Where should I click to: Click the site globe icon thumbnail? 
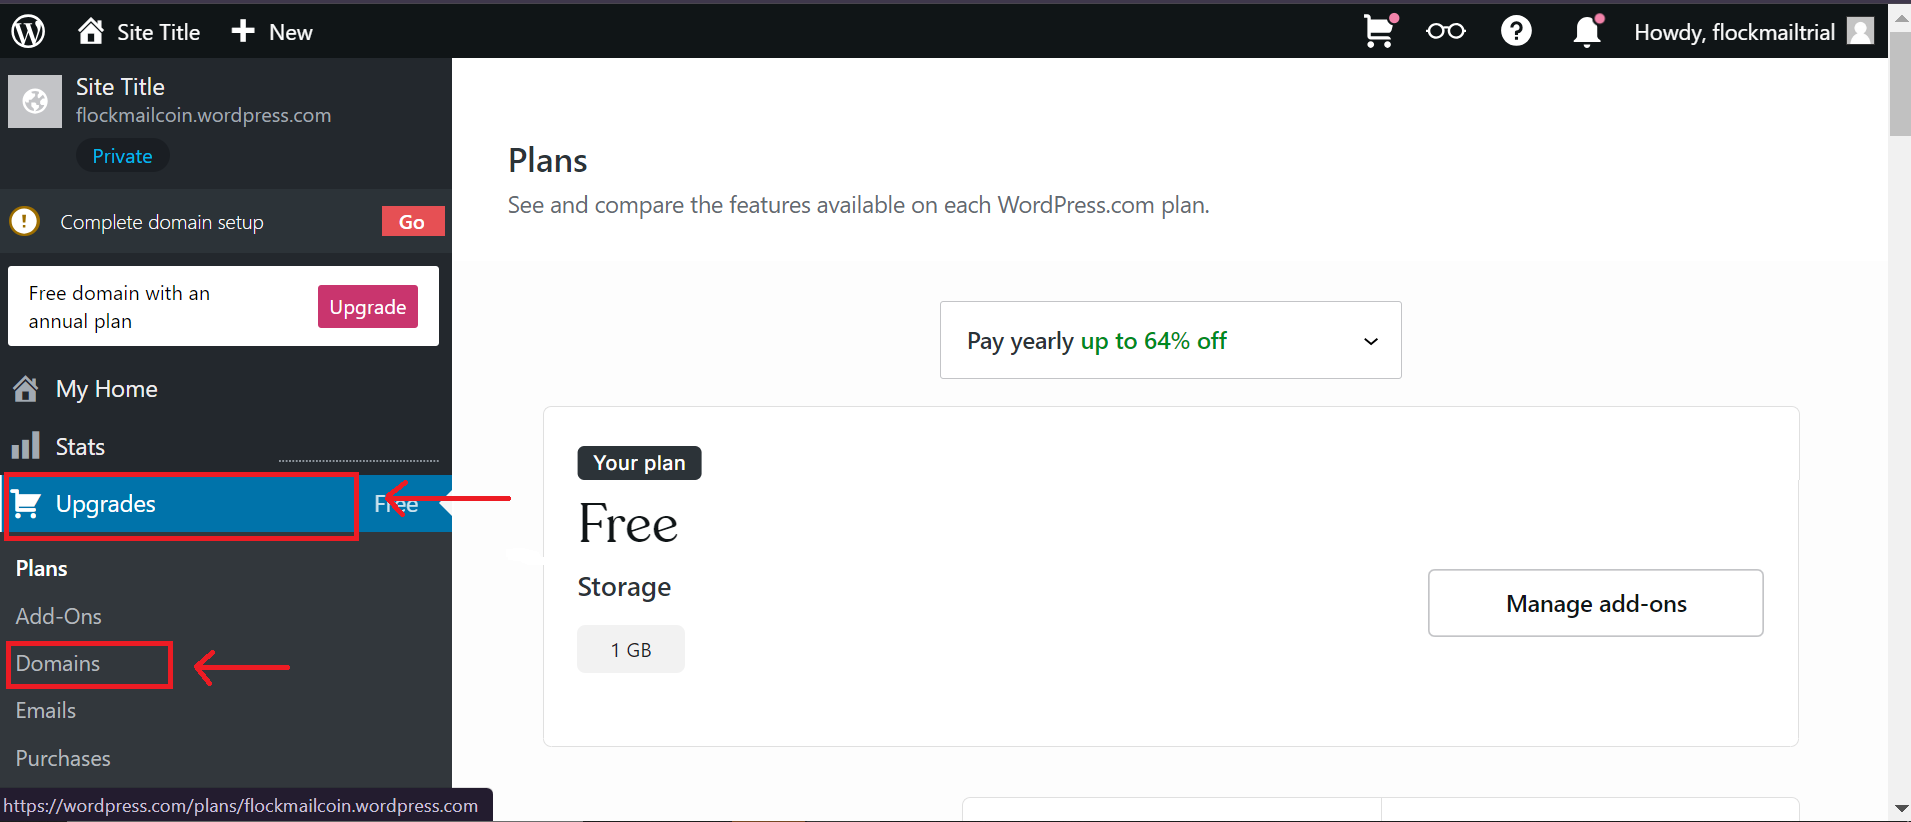[x=35, y=101]
